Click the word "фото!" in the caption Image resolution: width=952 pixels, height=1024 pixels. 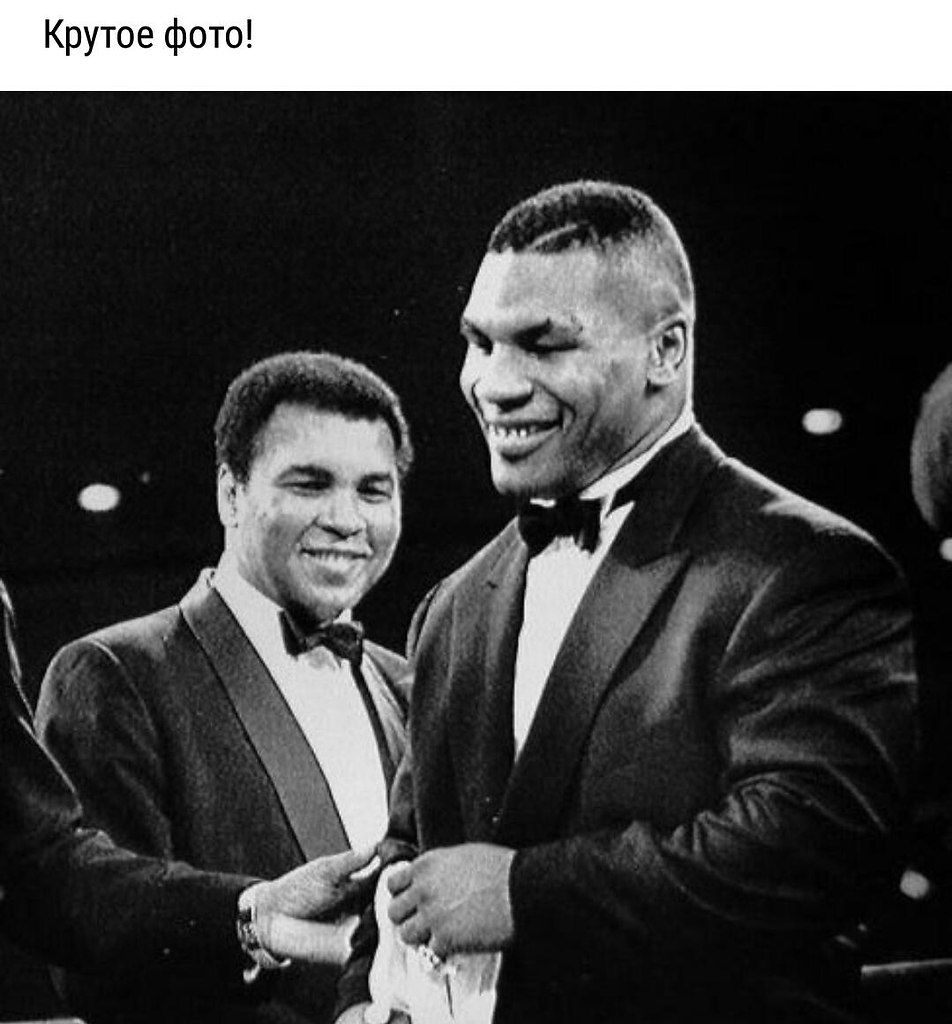coord(208,36)
